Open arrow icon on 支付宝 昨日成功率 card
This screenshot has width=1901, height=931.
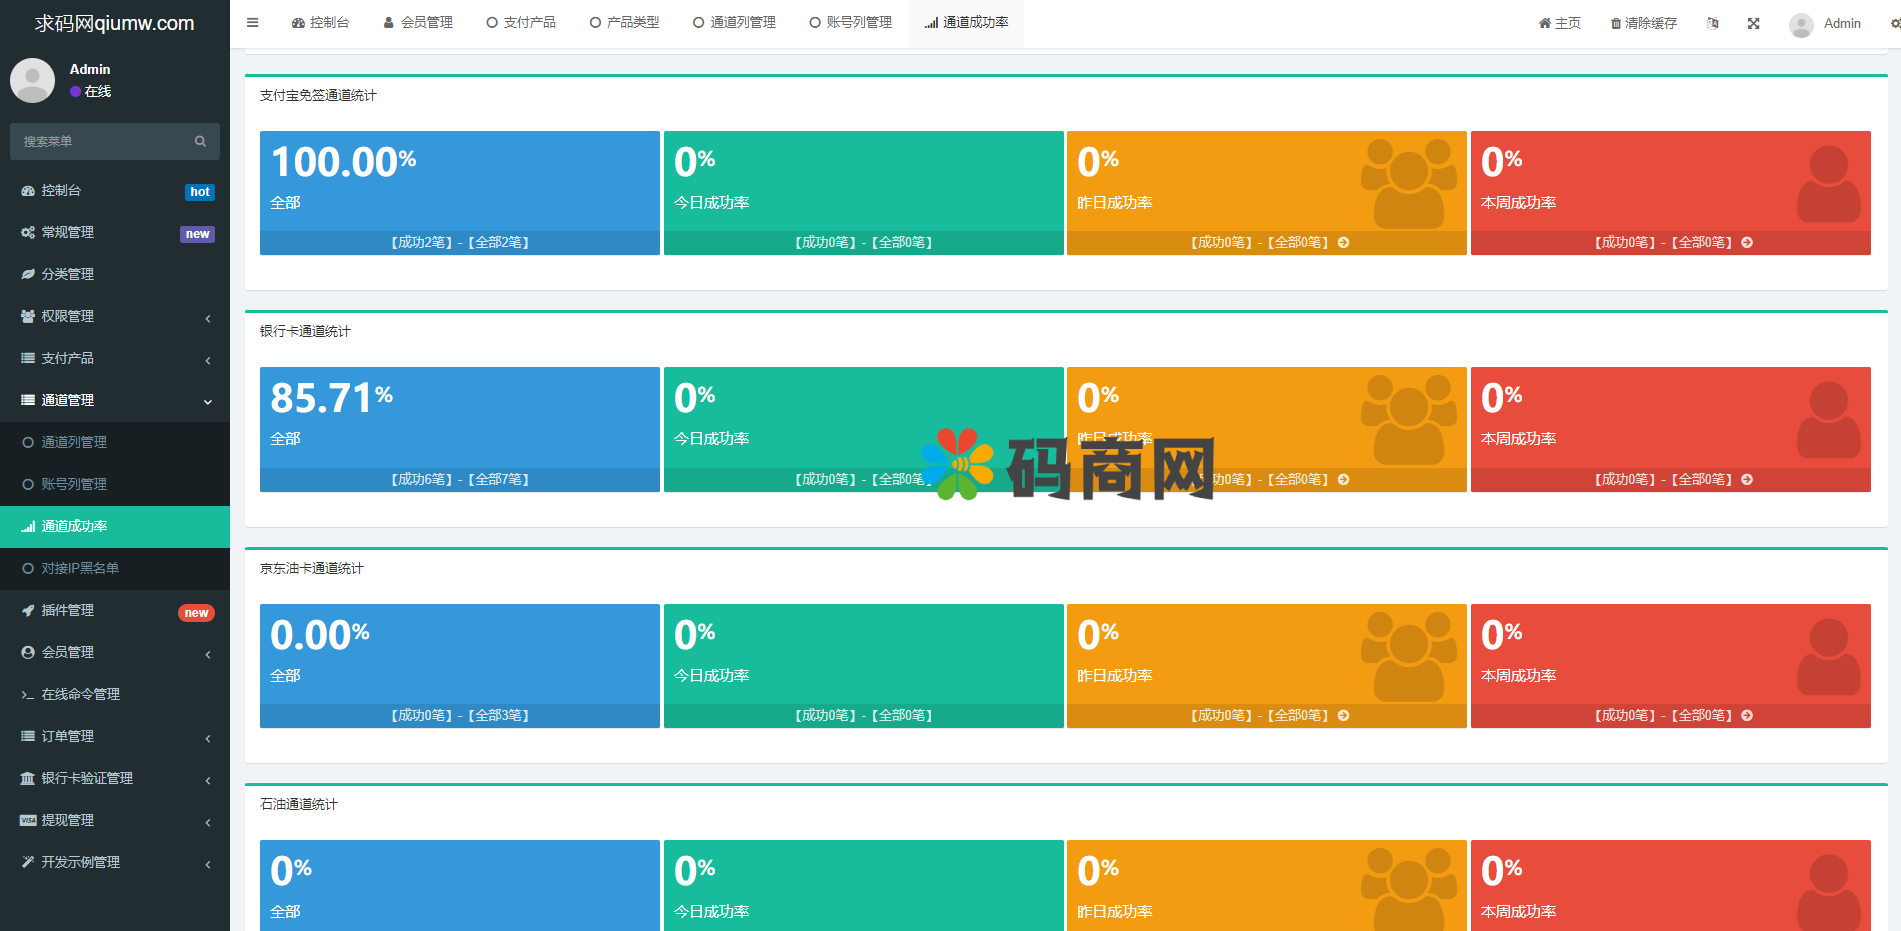(x=1344, y=243)
